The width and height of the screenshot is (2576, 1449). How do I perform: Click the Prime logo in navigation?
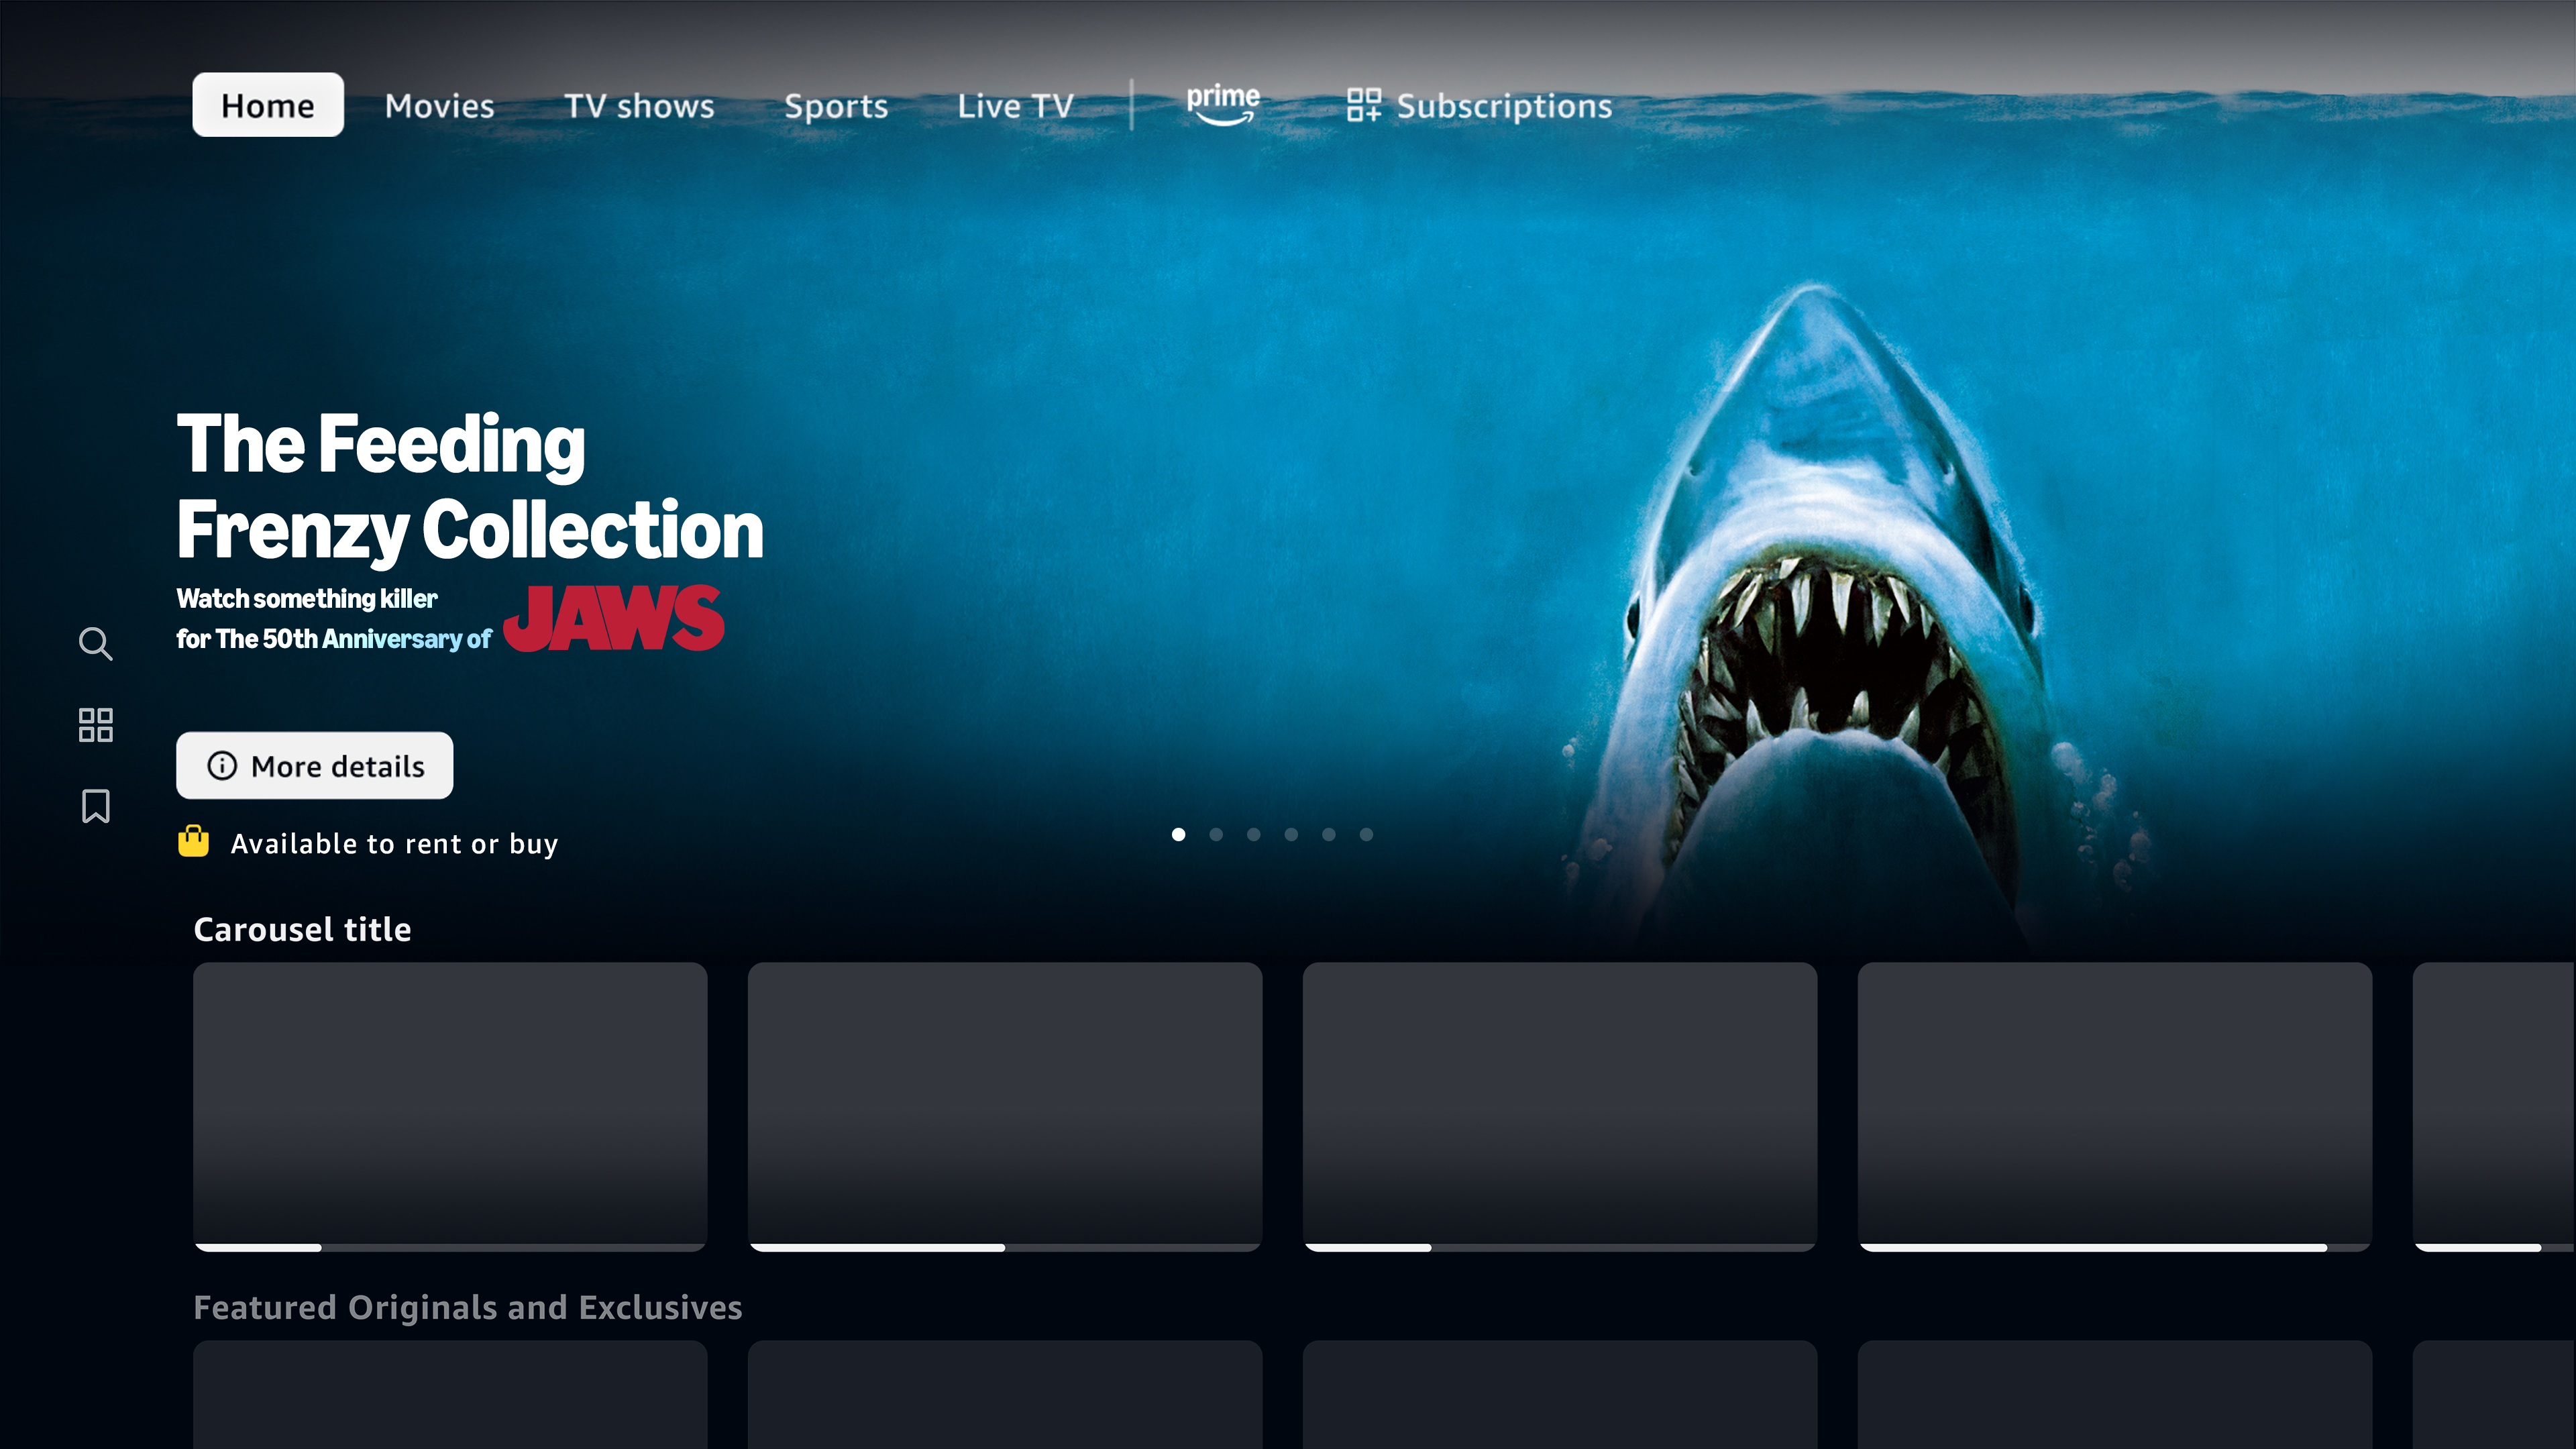pos(1222,104)
